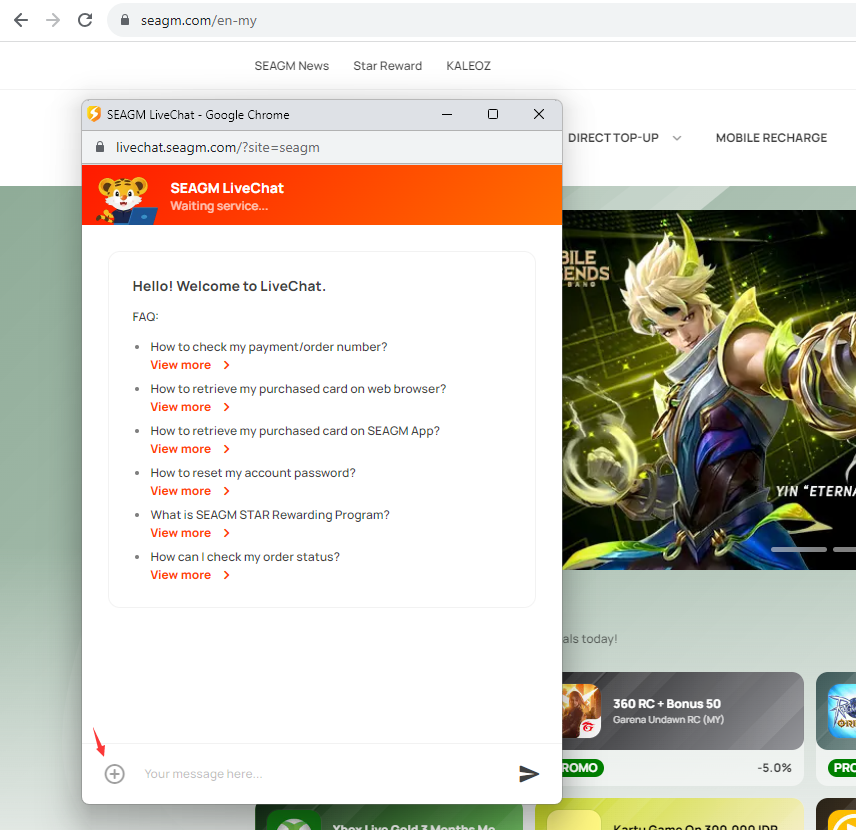Click the chevron beside web browser card View more

click(x=227, y=407)
